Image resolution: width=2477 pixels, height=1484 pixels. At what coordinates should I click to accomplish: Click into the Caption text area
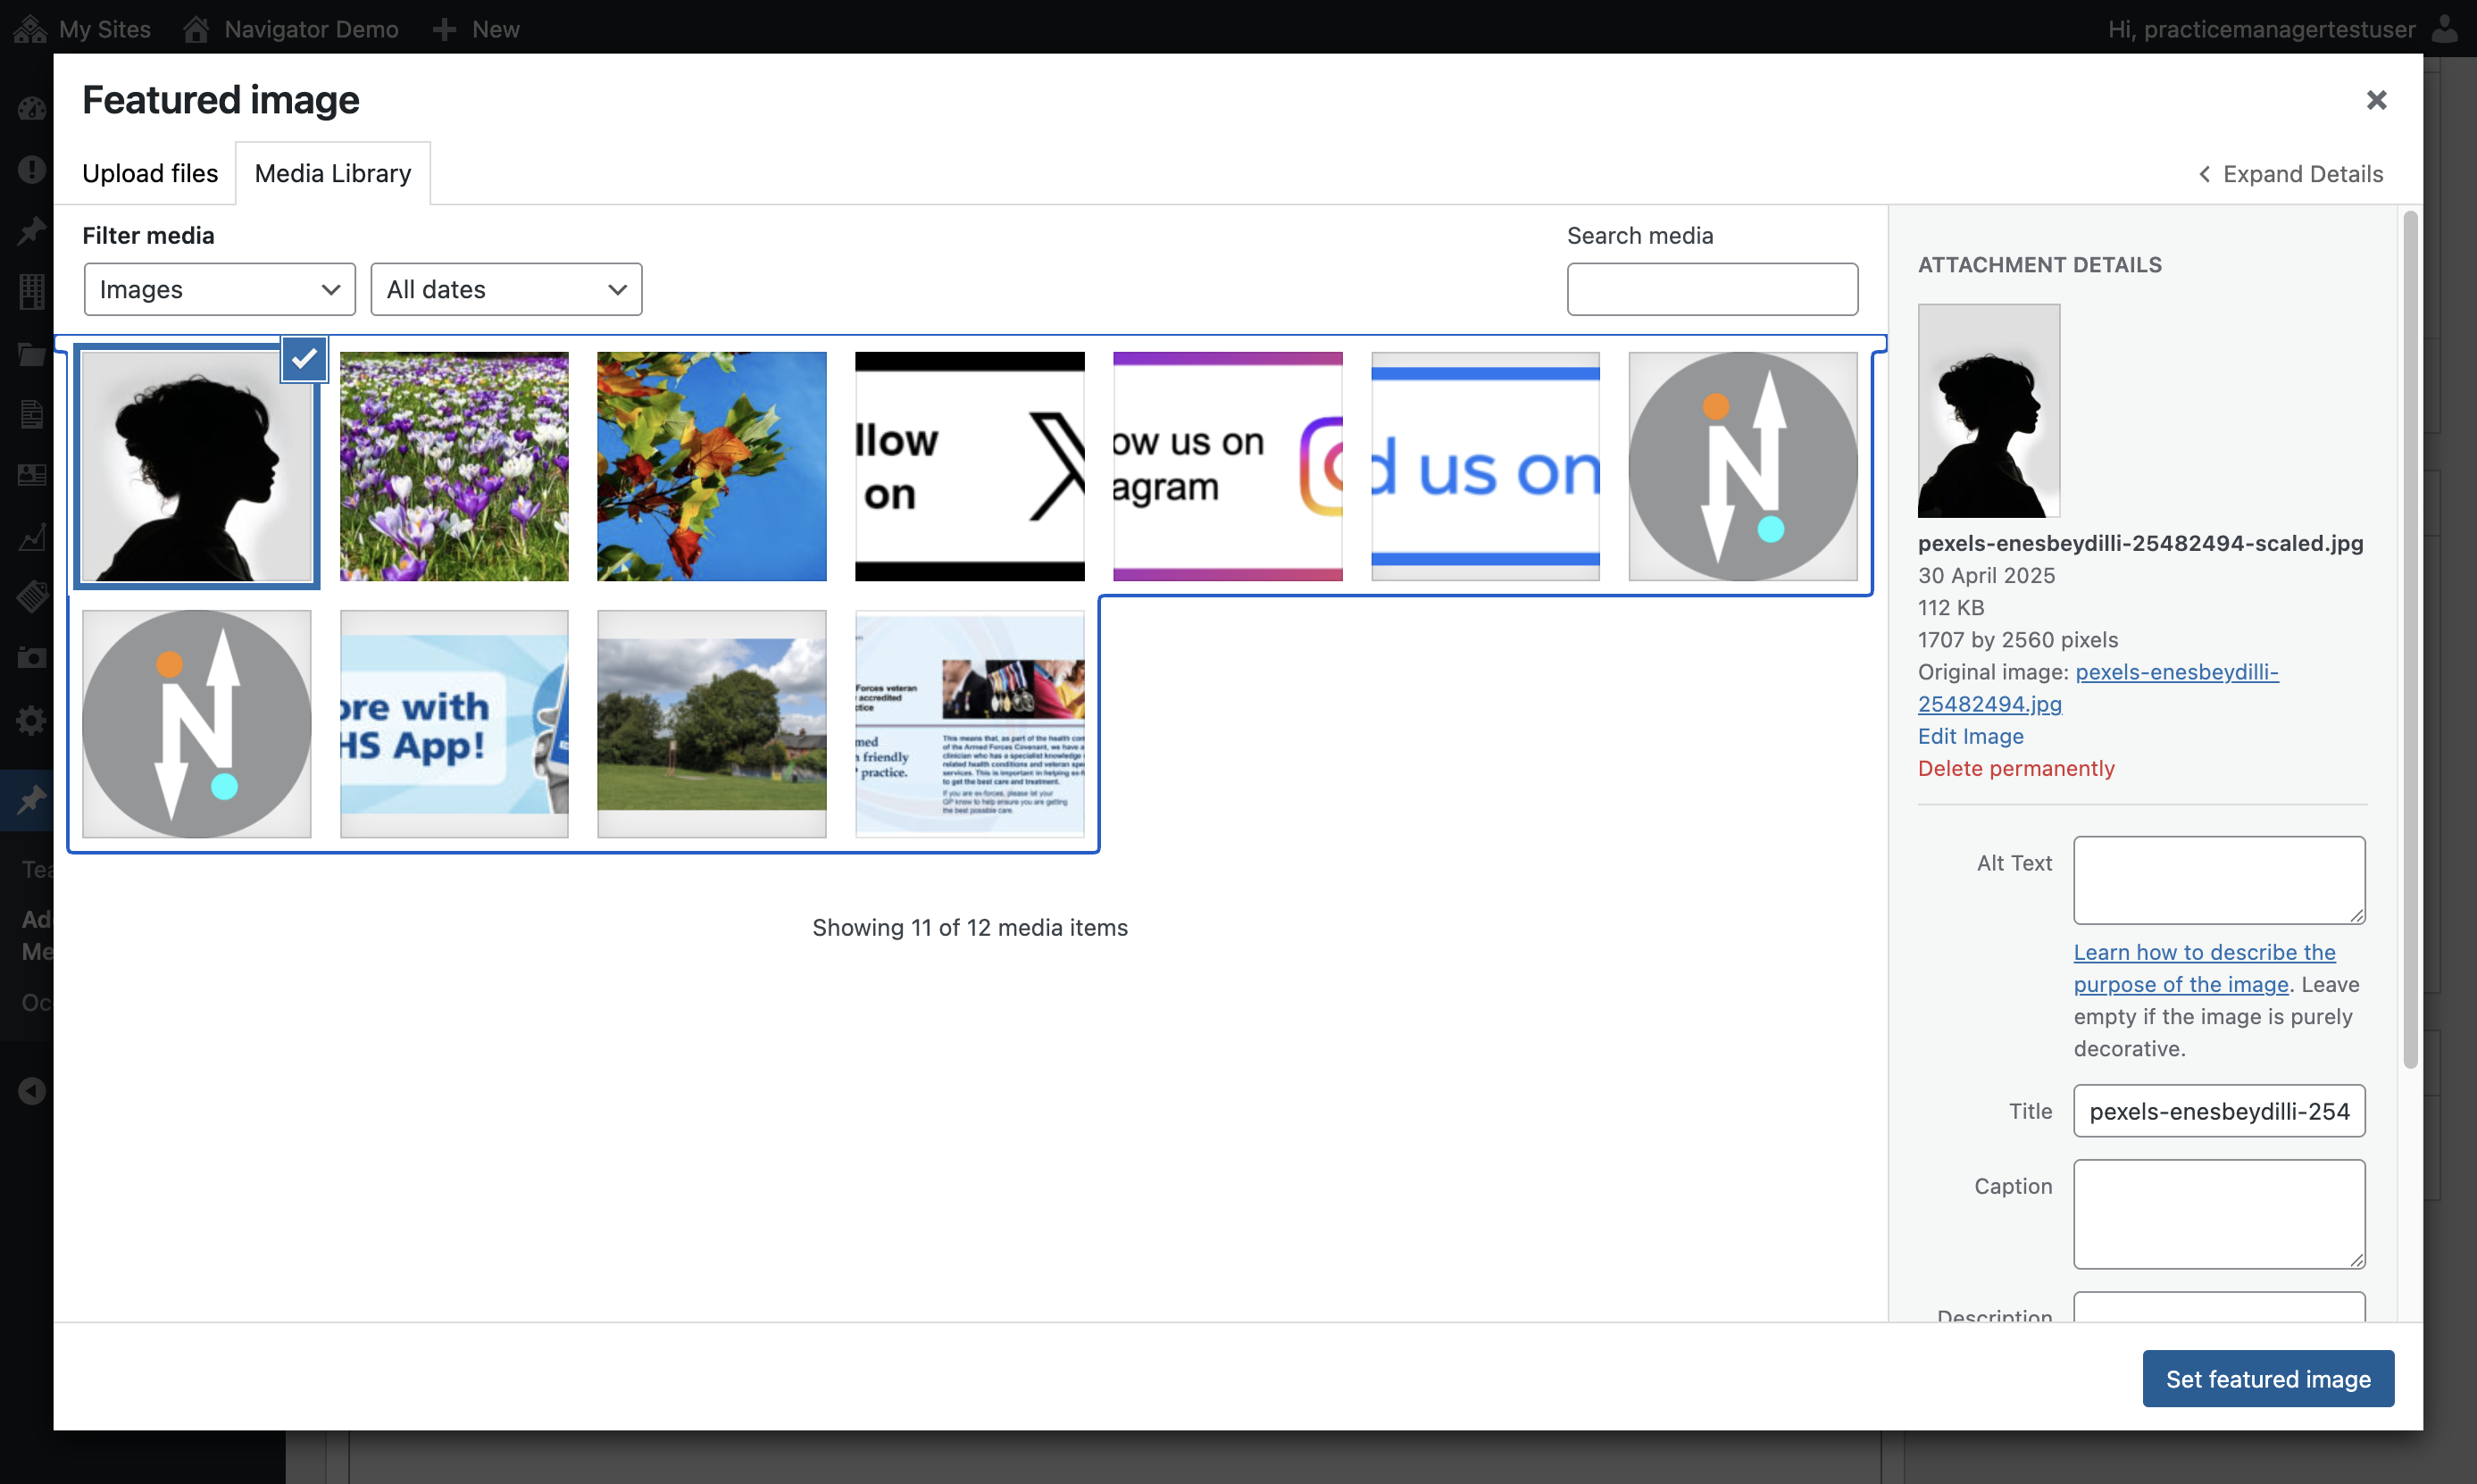pos(2219,1214)
